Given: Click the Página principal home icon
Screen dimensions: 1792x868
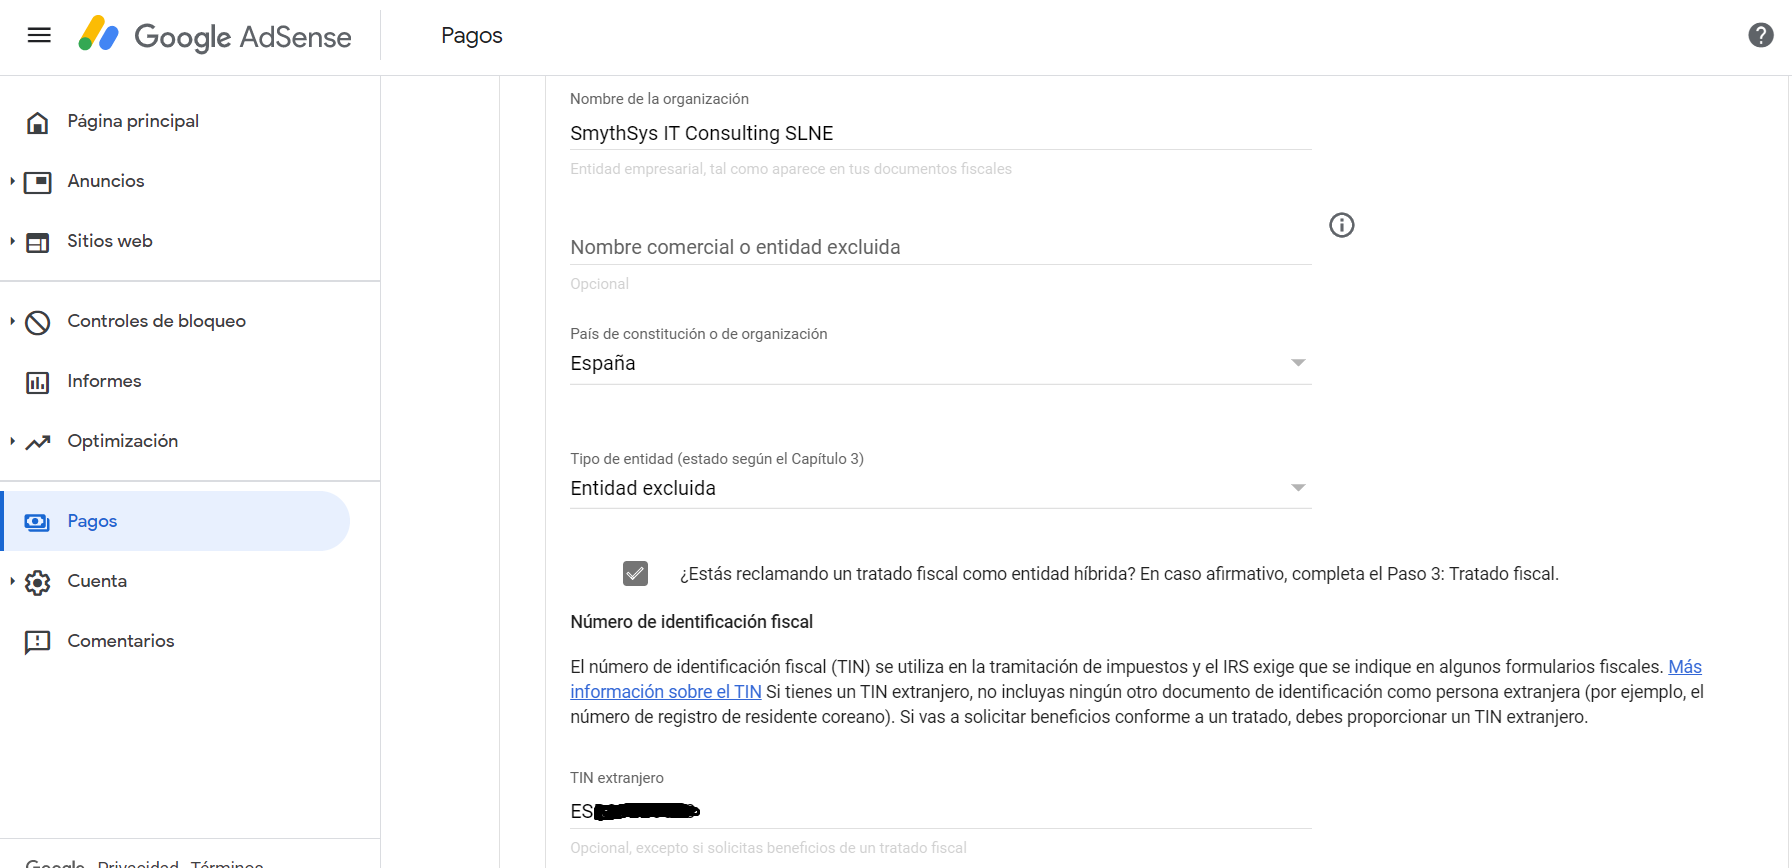Looking at the screenshot, I should 38,122.
